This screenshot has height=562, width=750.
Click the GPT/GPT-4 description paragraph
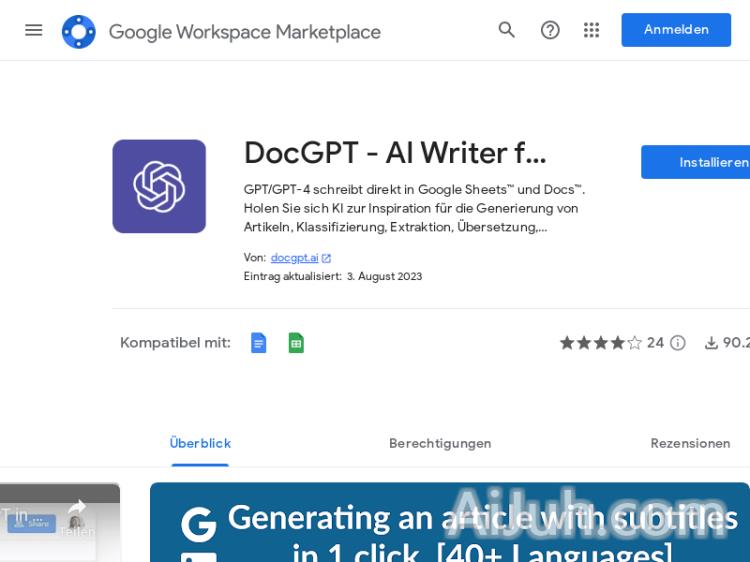(x=414, y=208)
